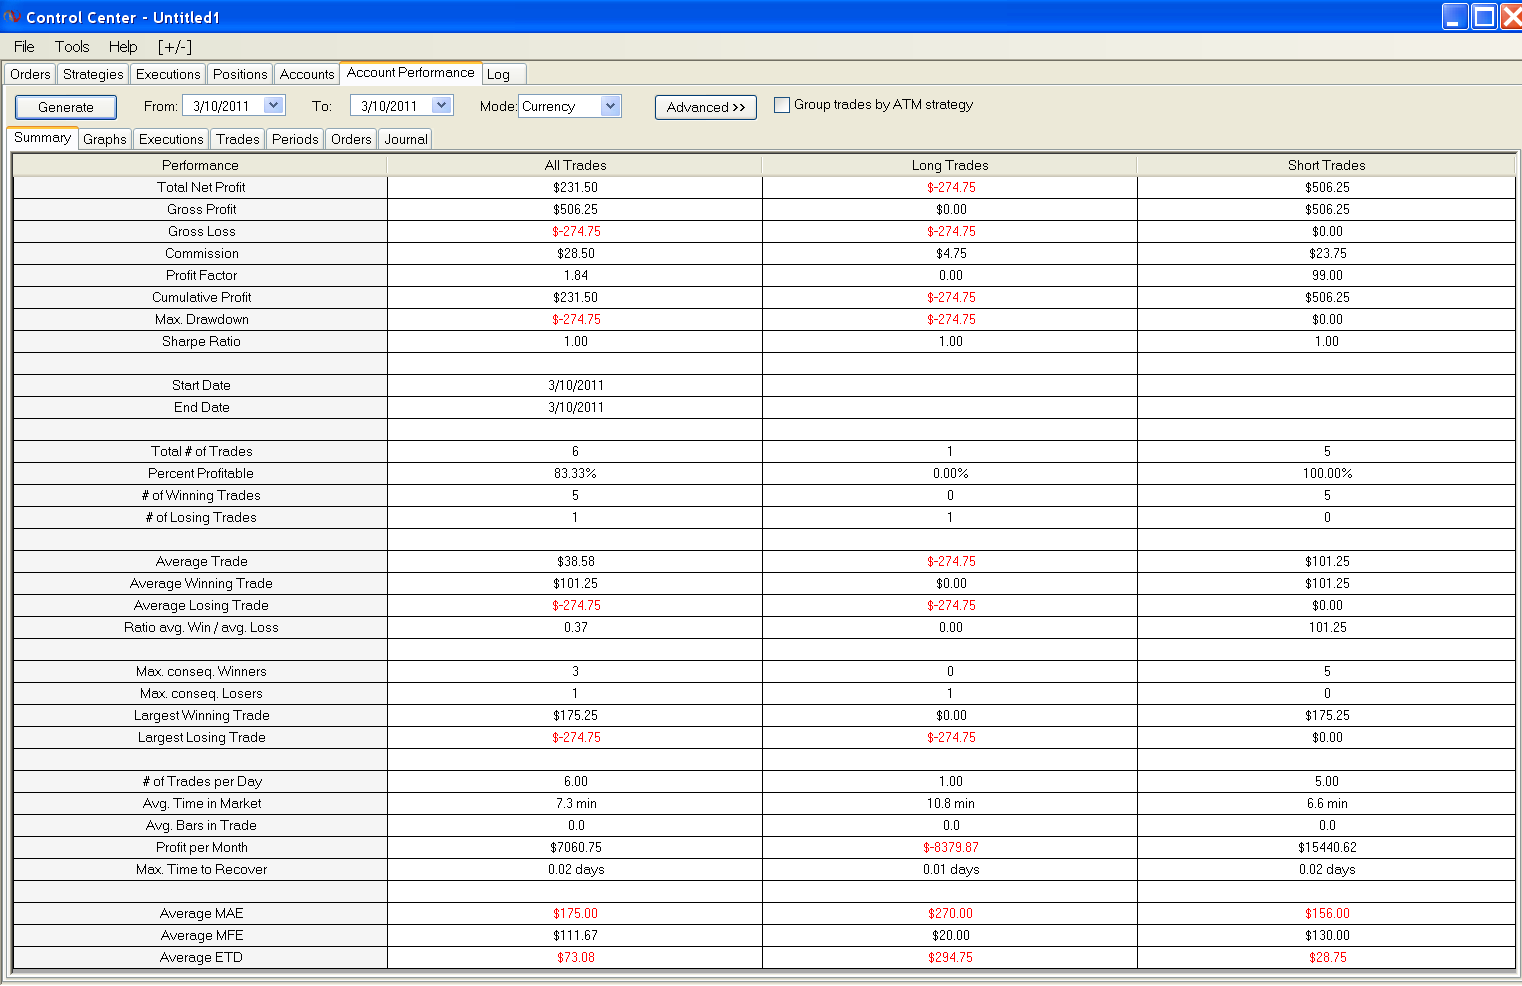
Task: Click Average Trade value $38.58
Action: point(575,561)
